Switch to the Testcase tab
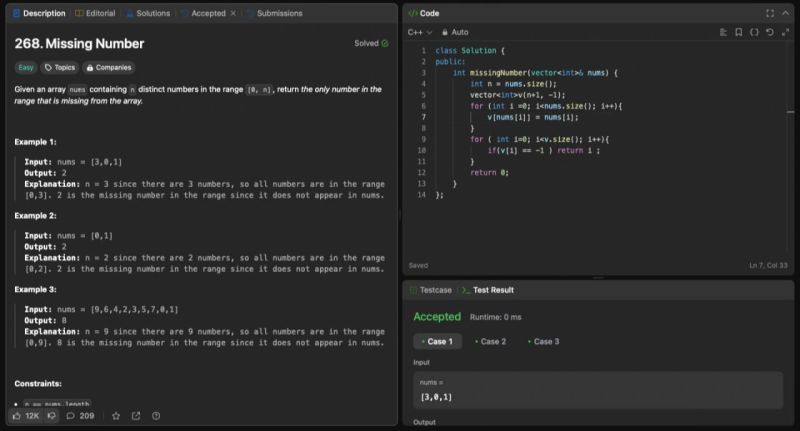 [431, 290]
